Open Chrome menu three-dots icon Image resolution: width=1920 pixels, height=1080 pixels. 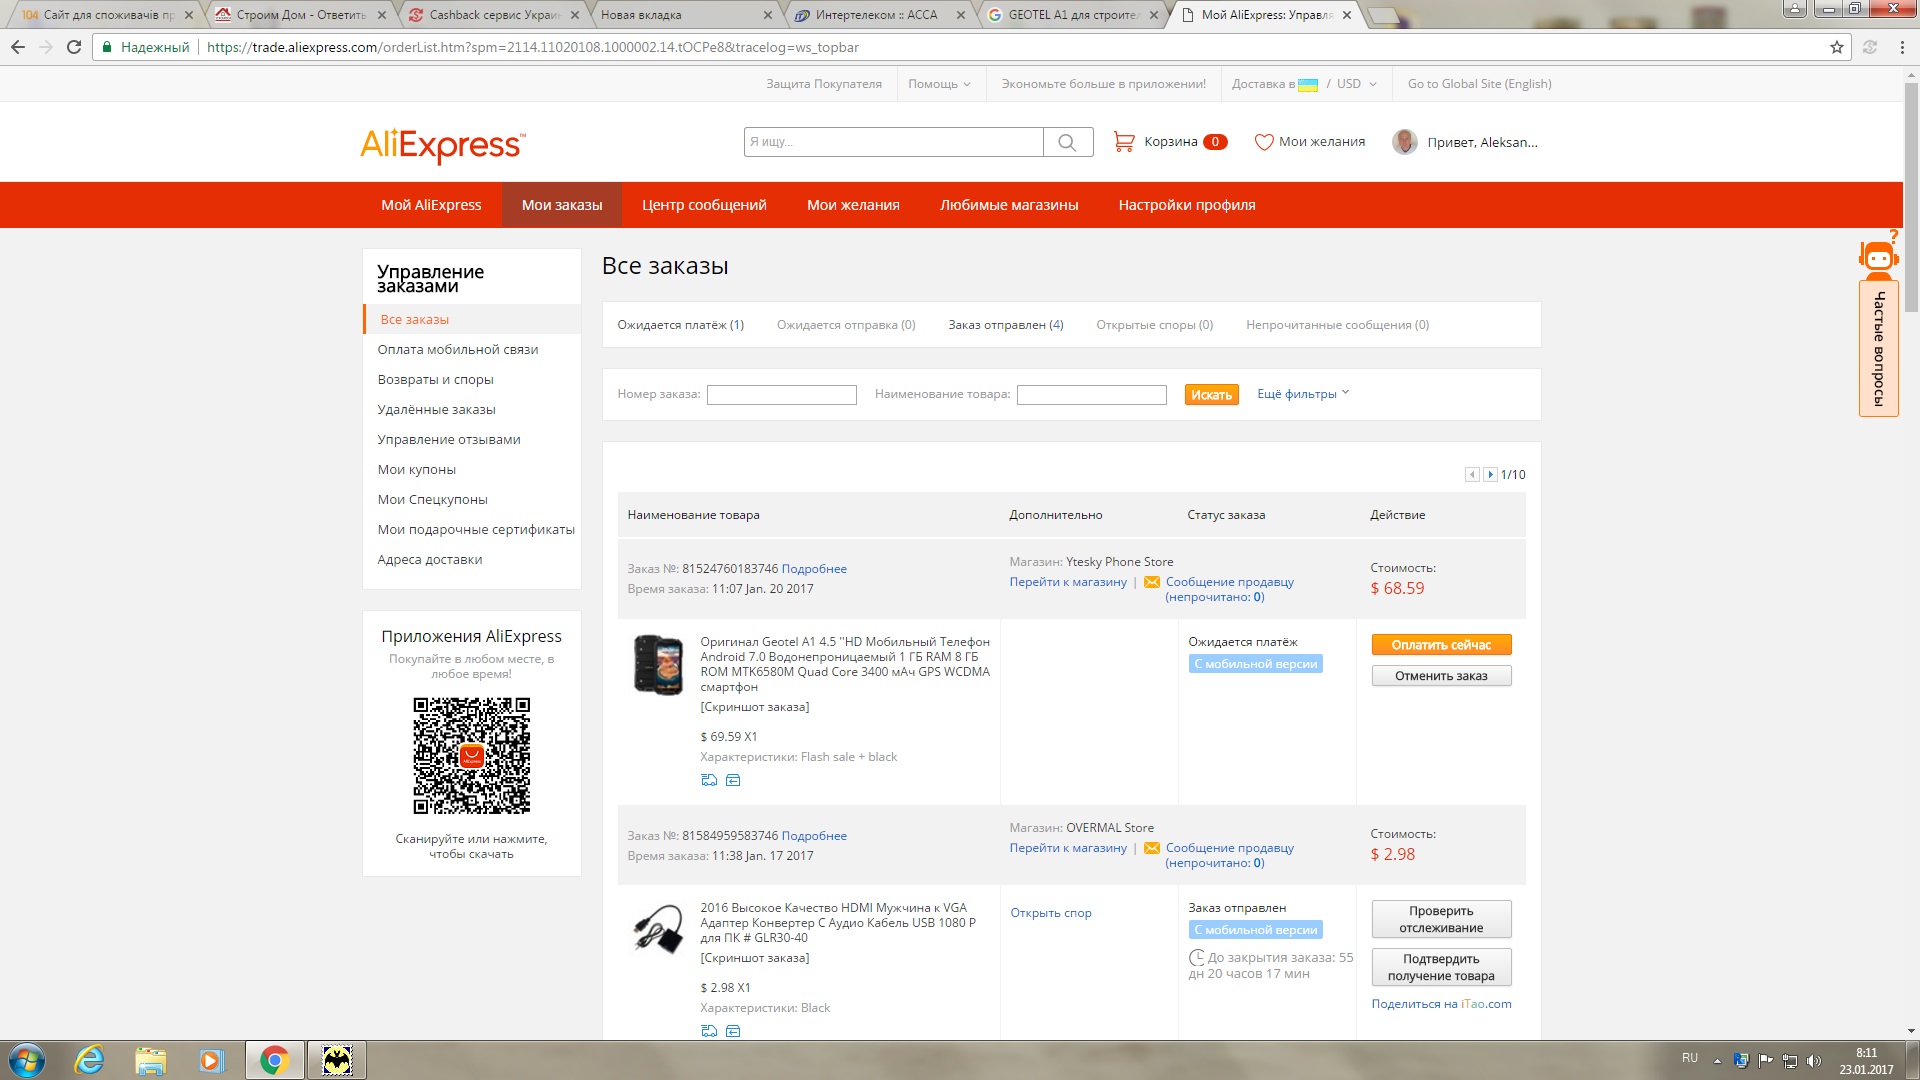pyautogui.click(x=1902, y=47)
